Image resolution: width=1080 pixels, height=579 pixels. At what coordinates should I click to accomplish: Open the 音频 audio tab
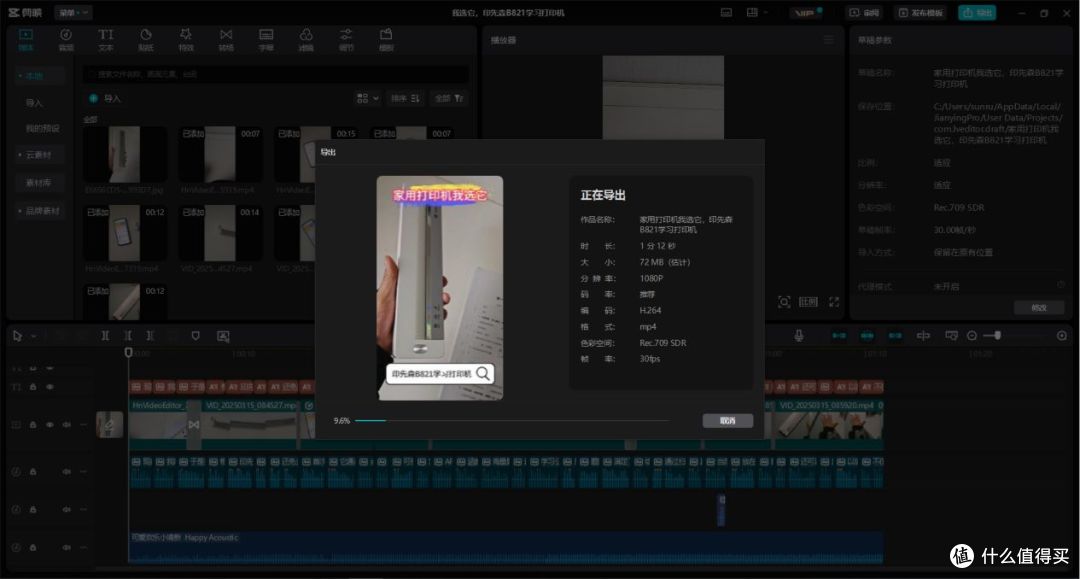click(66, 40)
